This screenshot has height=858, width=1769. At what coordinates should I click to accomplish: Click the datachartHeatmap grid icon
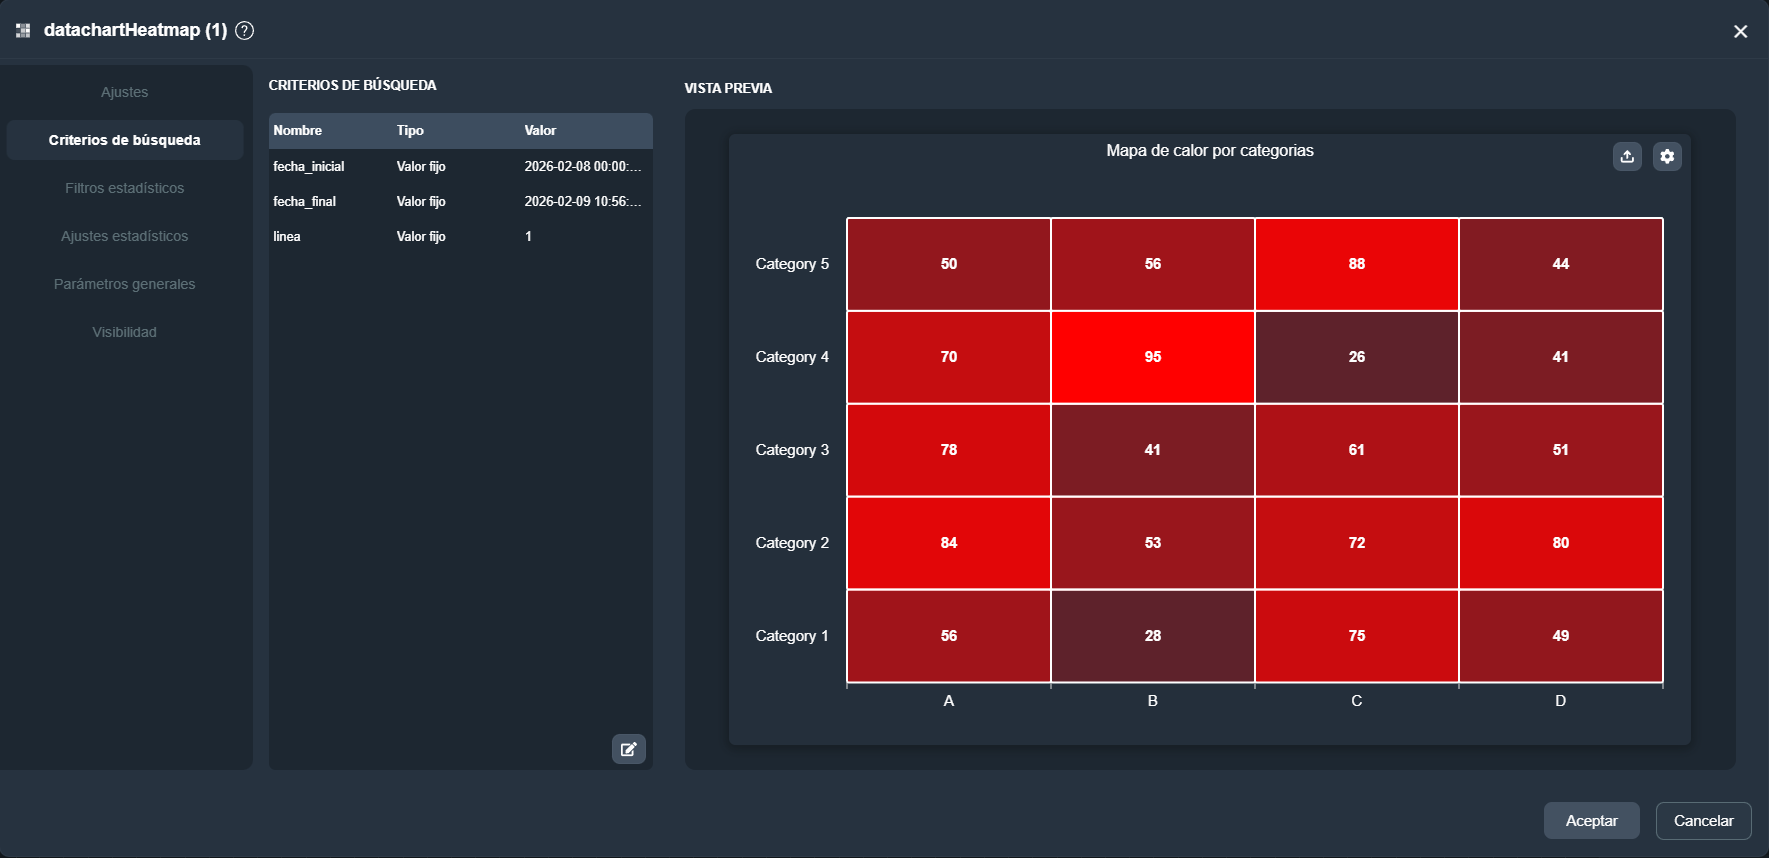tap(23, 31)
